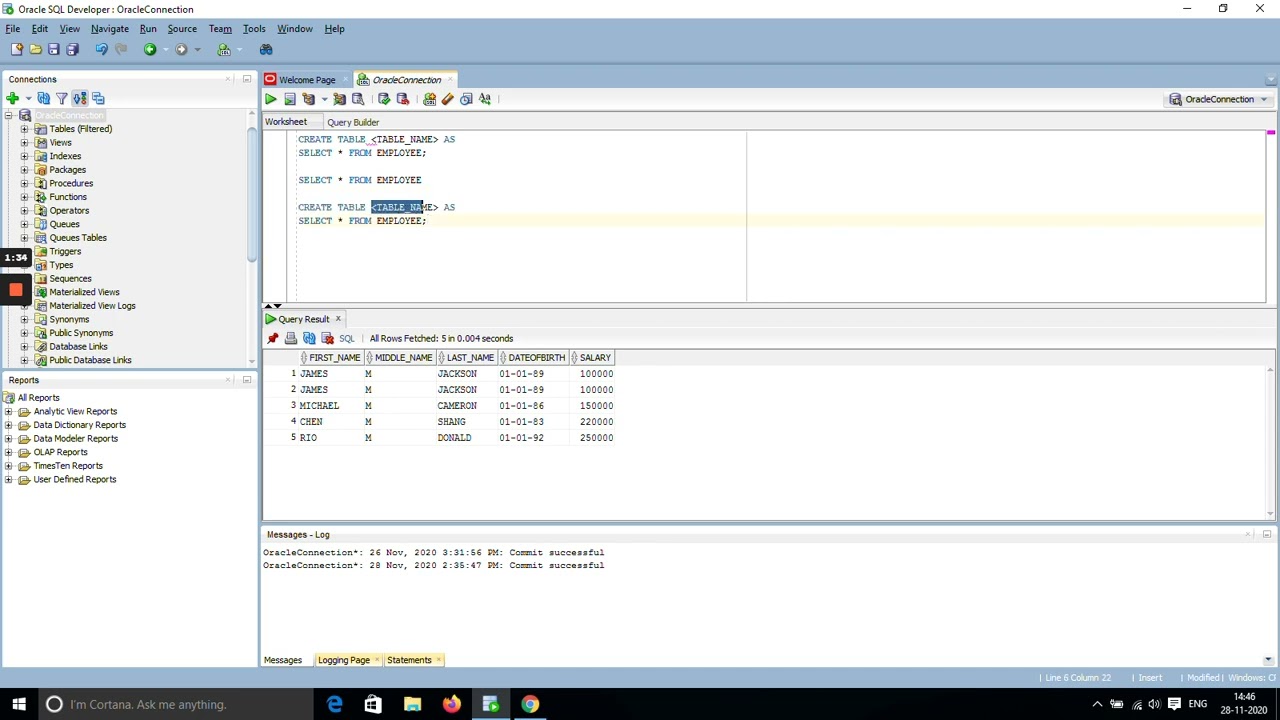This screenshot has width=1280, height=720.
Task: Click the Collapse All icon in Connections panel
Action: click(98, 98)
